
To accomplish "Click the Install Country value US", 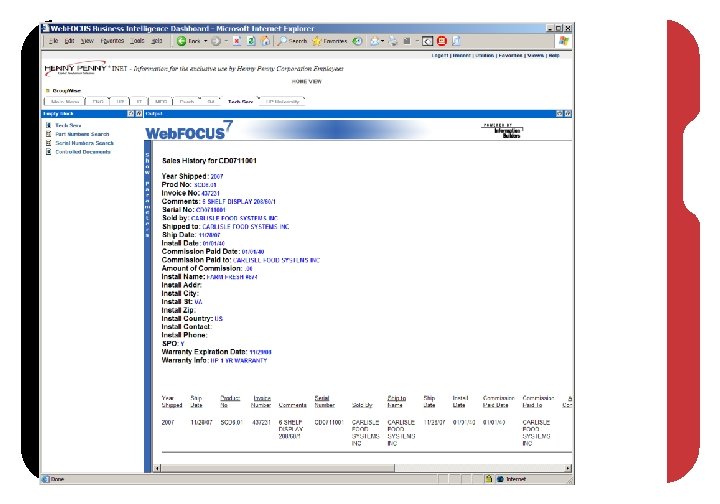I will [x=219, y=319].
